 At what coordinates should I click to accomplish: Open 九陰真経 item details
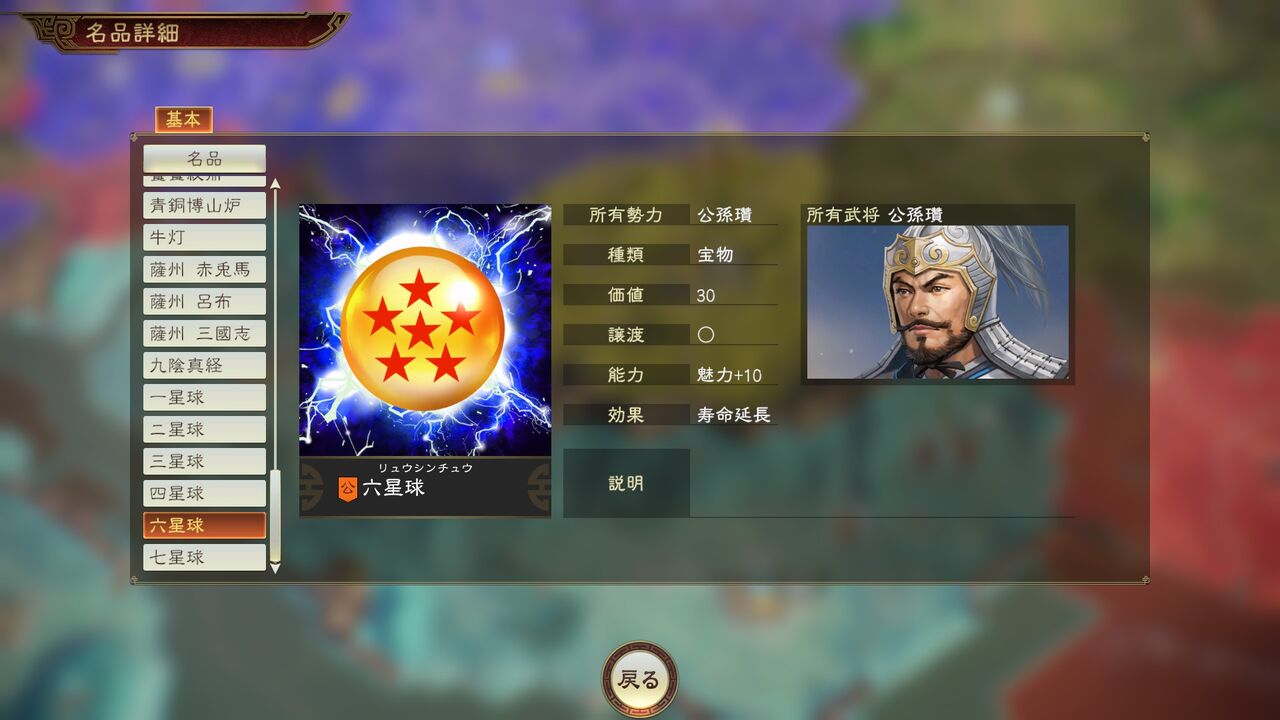click(204, 365)
